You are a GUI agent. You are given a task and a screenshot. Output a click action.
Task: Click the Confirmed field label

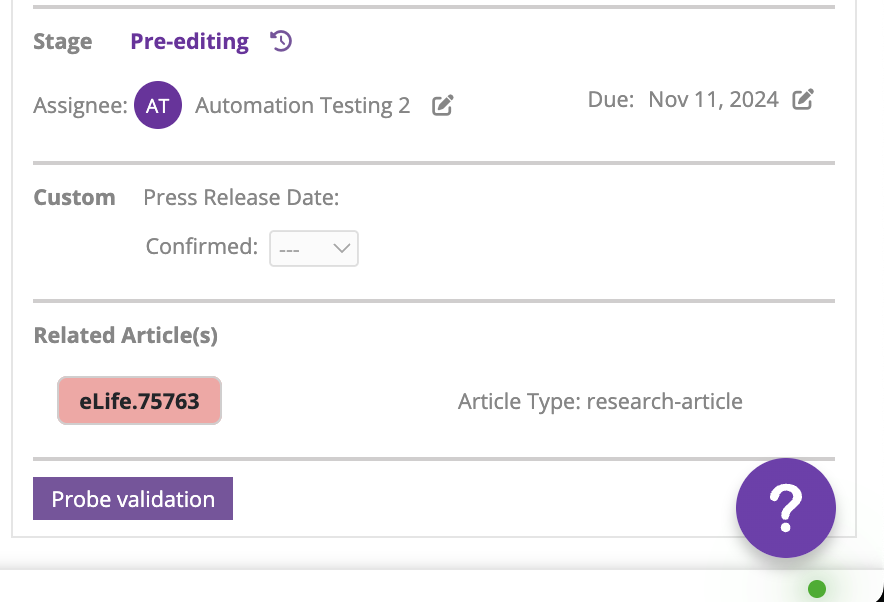click(201, 247)
